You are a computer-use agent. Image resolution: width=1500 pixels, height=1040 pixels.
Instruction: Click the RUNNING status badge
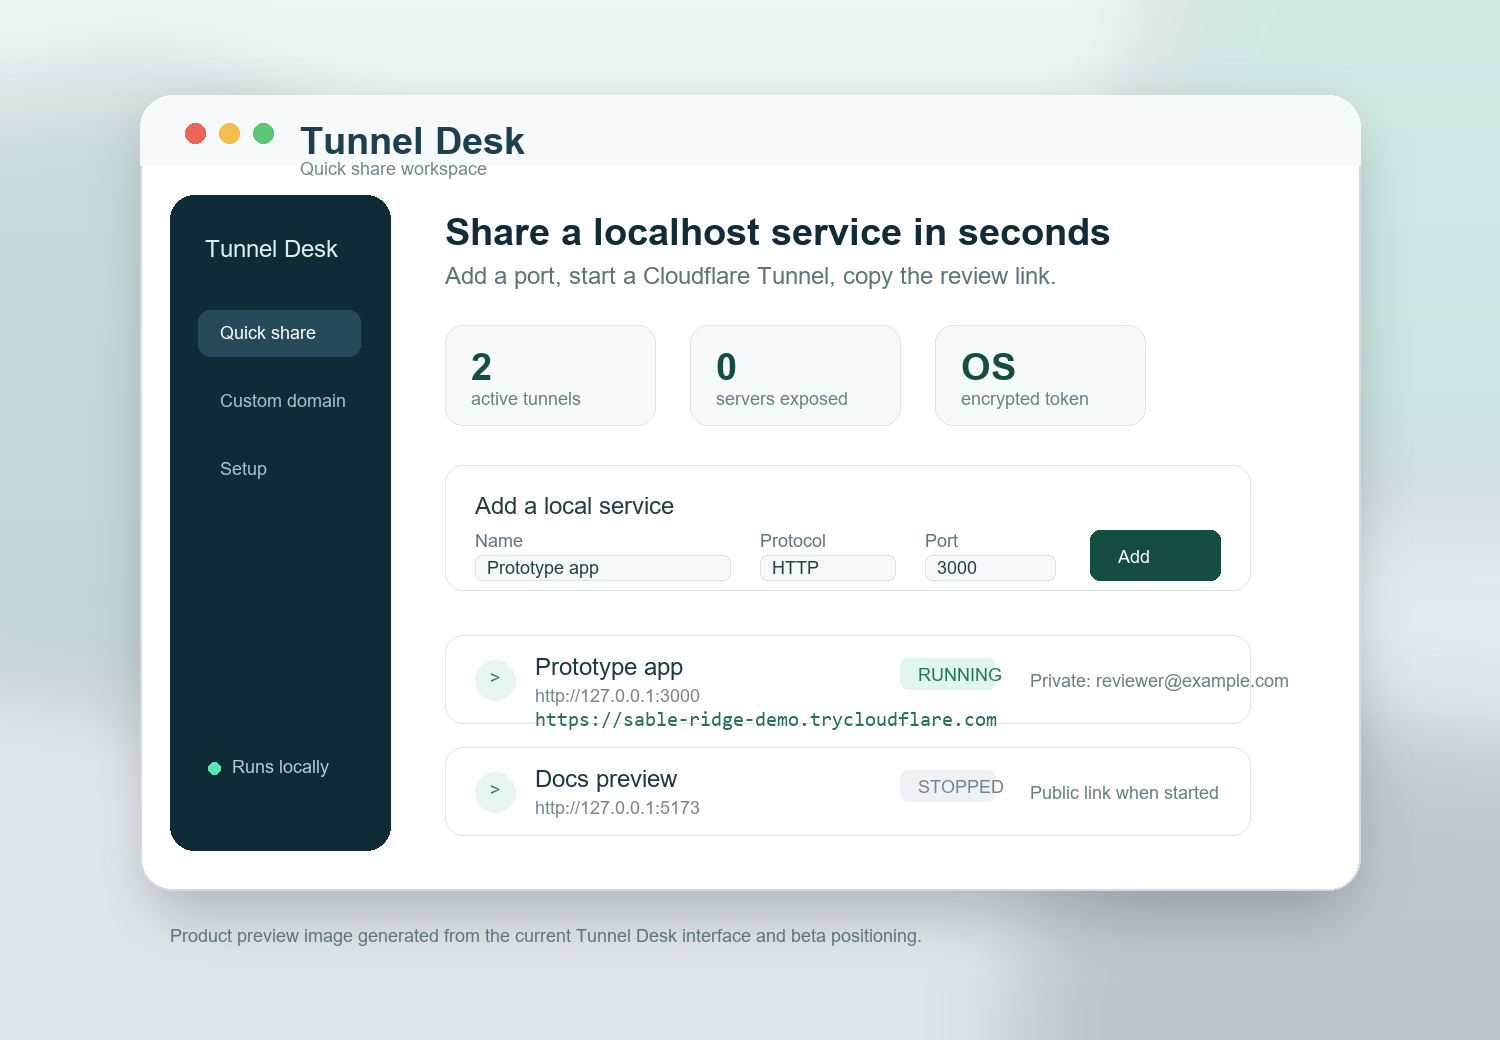click(x=949, y=674)
